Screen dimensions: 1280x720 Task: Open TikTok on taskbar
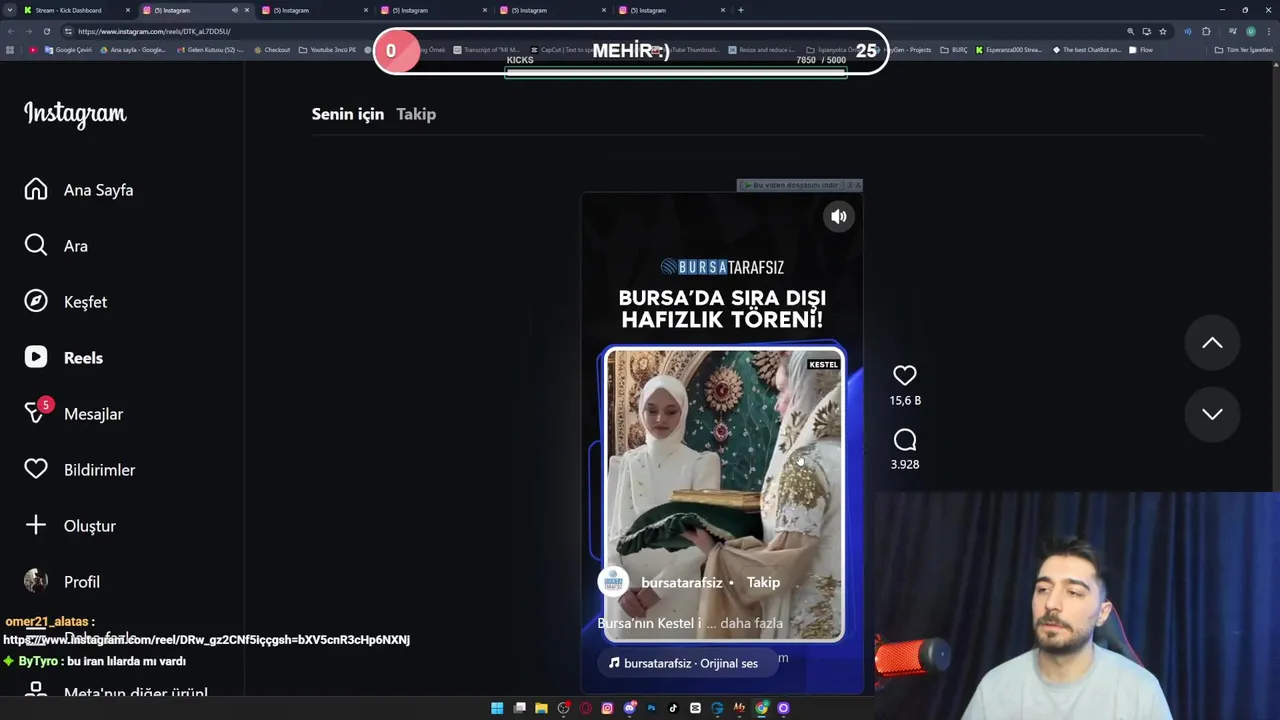point(673,708)
